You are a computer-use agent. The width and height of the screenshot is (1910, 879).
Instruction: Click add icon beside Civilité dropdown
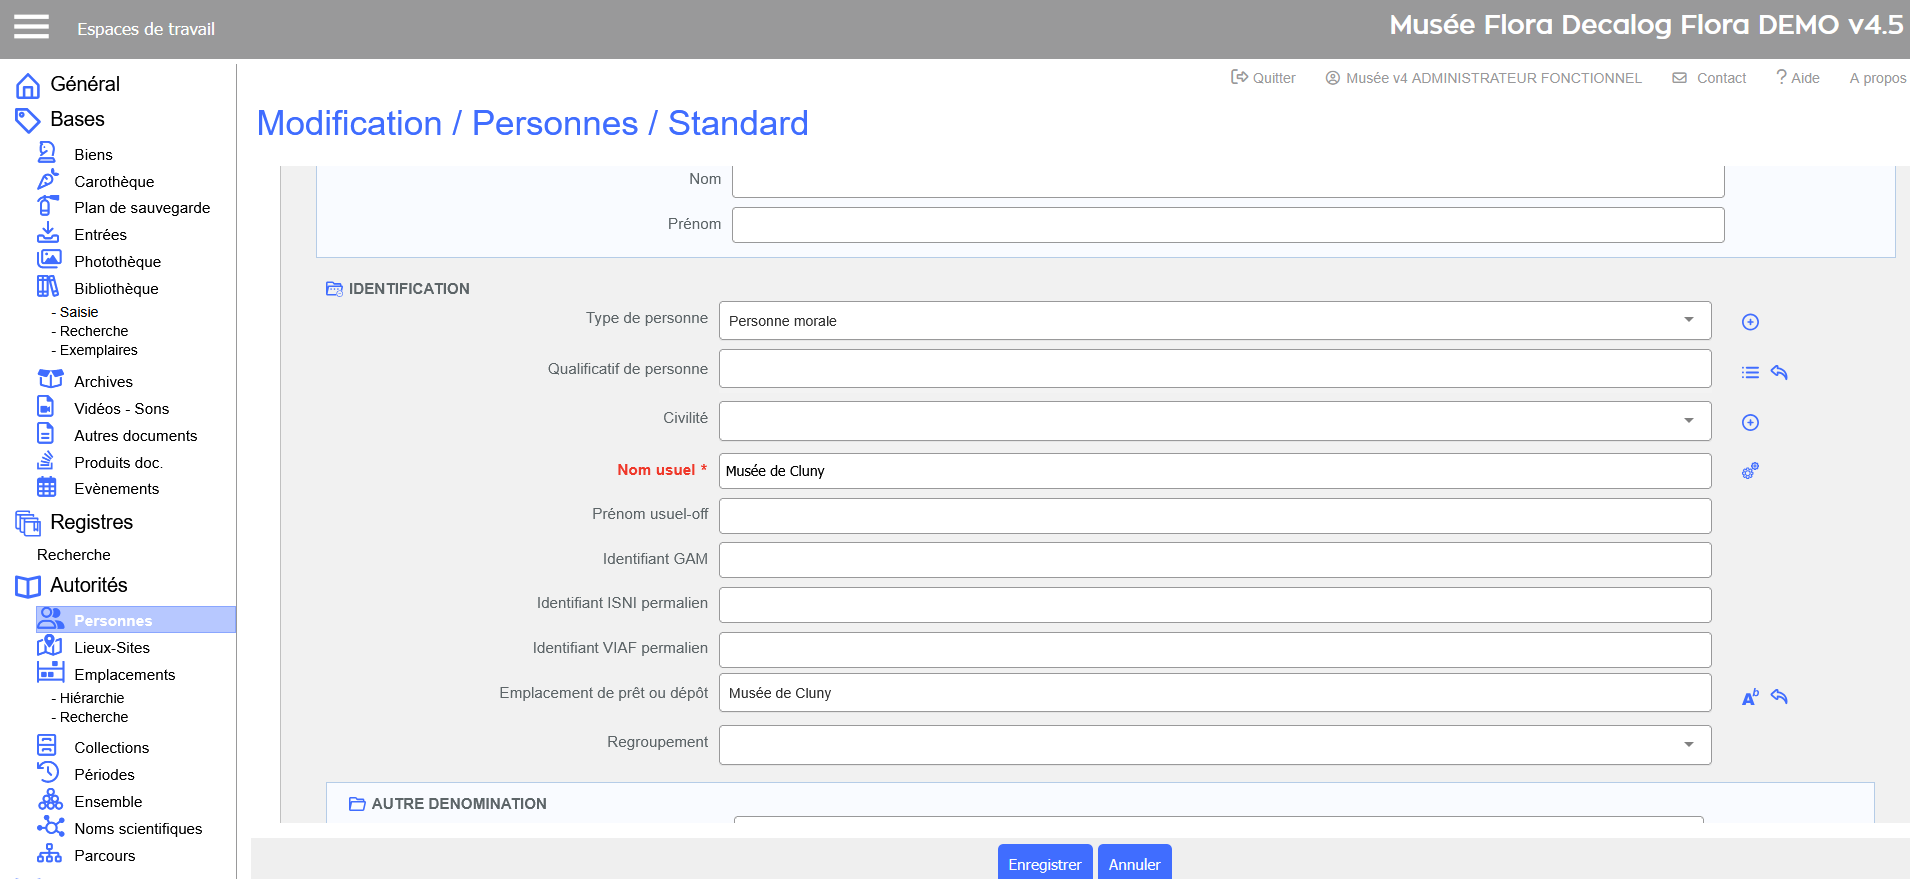coord(1750,423)
